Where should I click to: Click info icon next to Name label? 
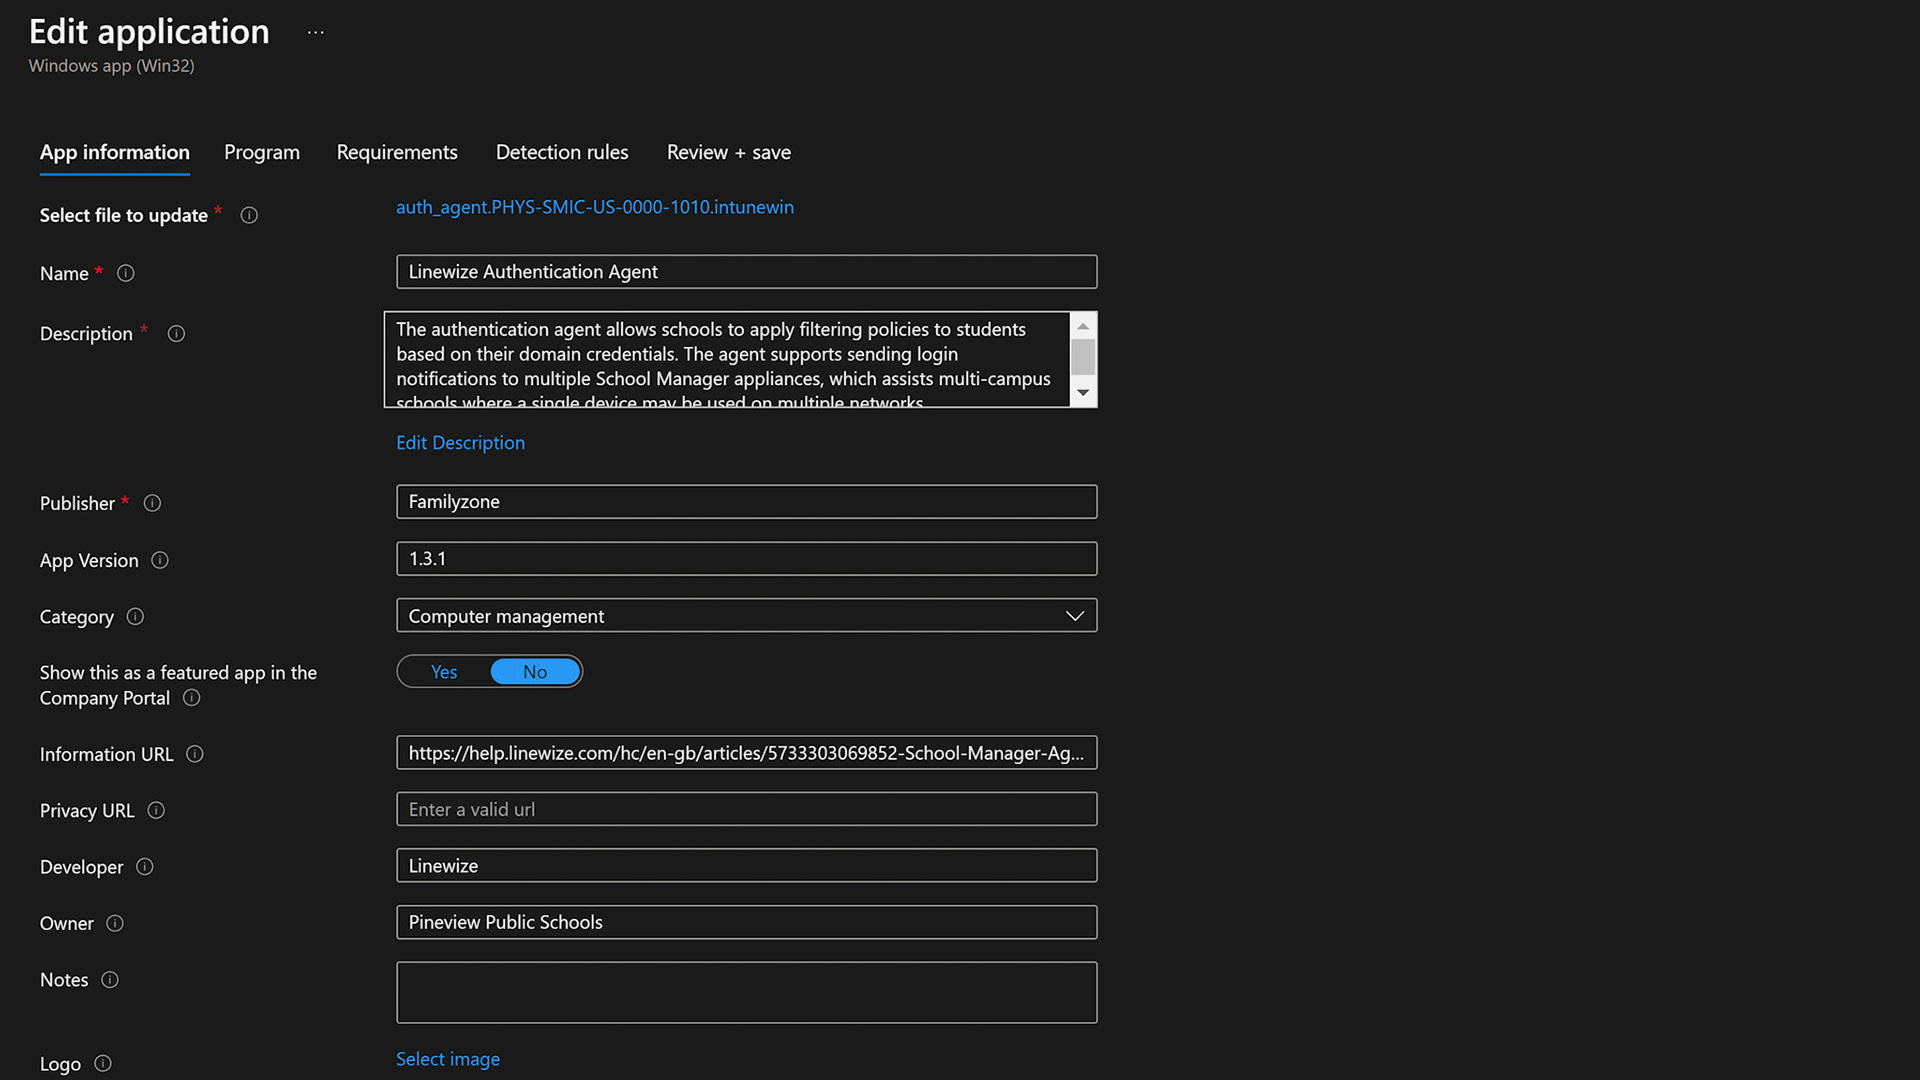click(125, 273)
